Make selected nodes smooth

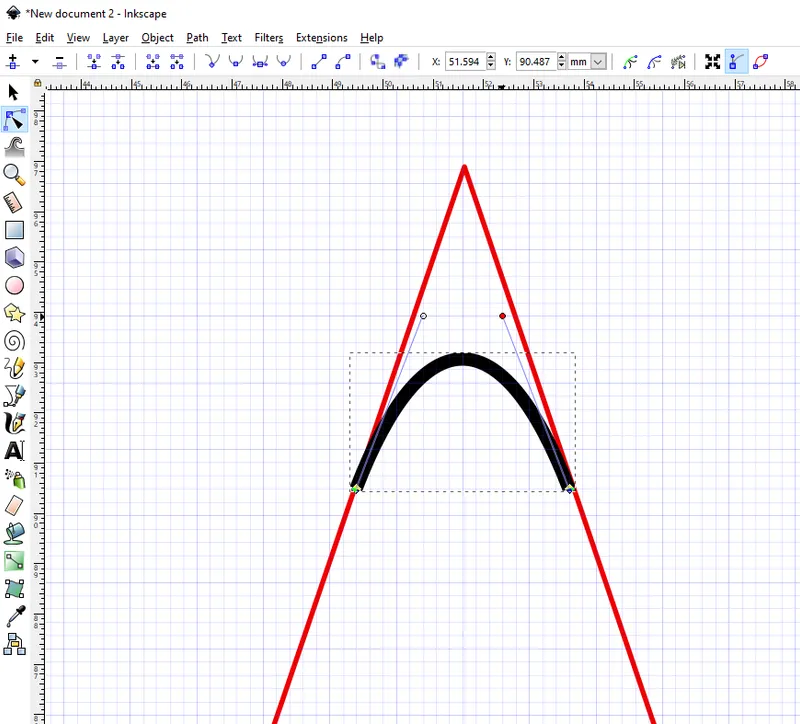point(235,62)
